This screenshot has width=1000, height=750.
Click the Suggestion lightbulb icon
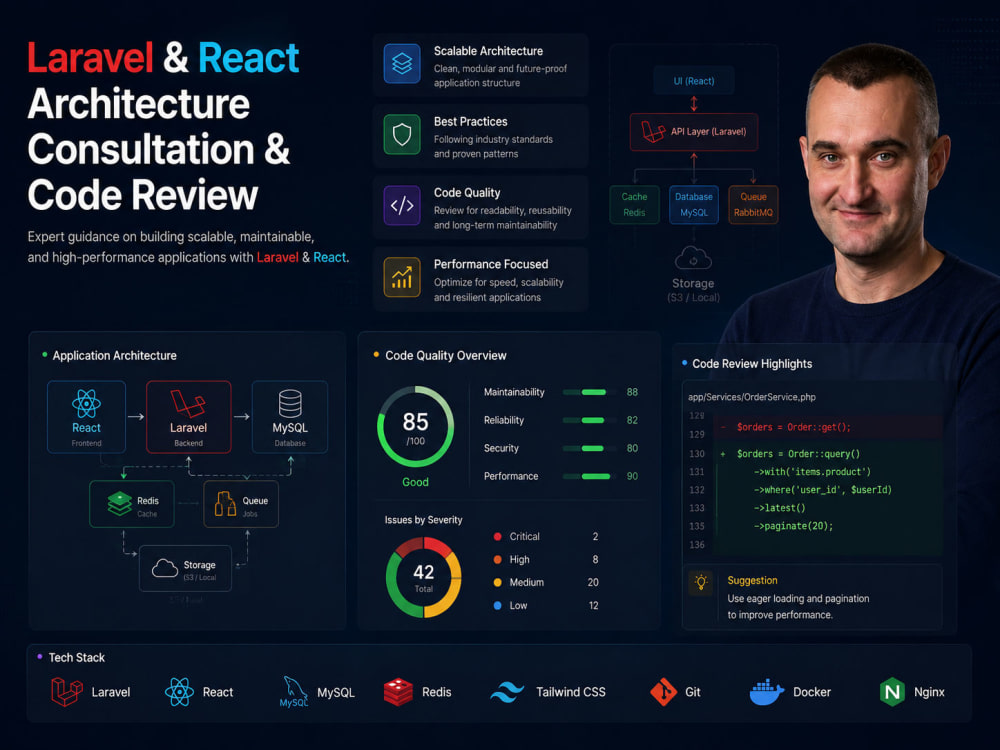coord(701,582)
